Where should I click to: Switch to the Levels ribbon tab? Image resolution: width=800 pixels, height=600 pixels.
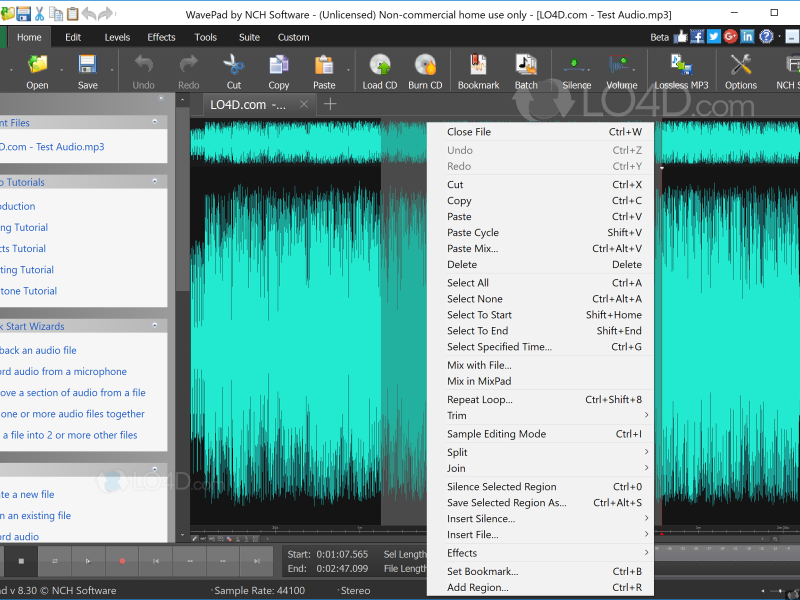coord(117,37)
